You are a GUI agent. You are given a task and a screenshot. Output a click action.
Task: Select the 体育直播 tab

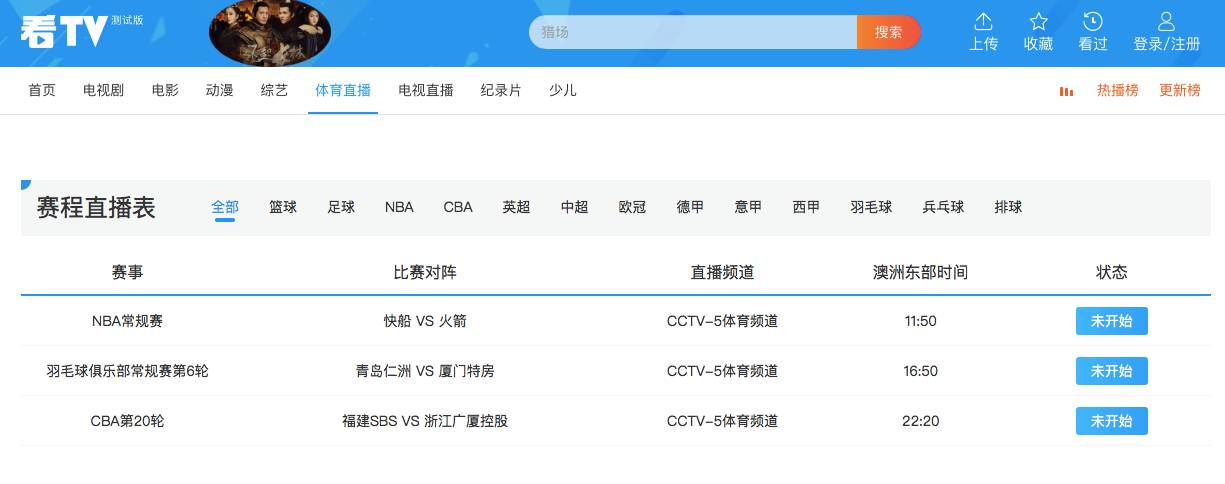click(343, 90)
